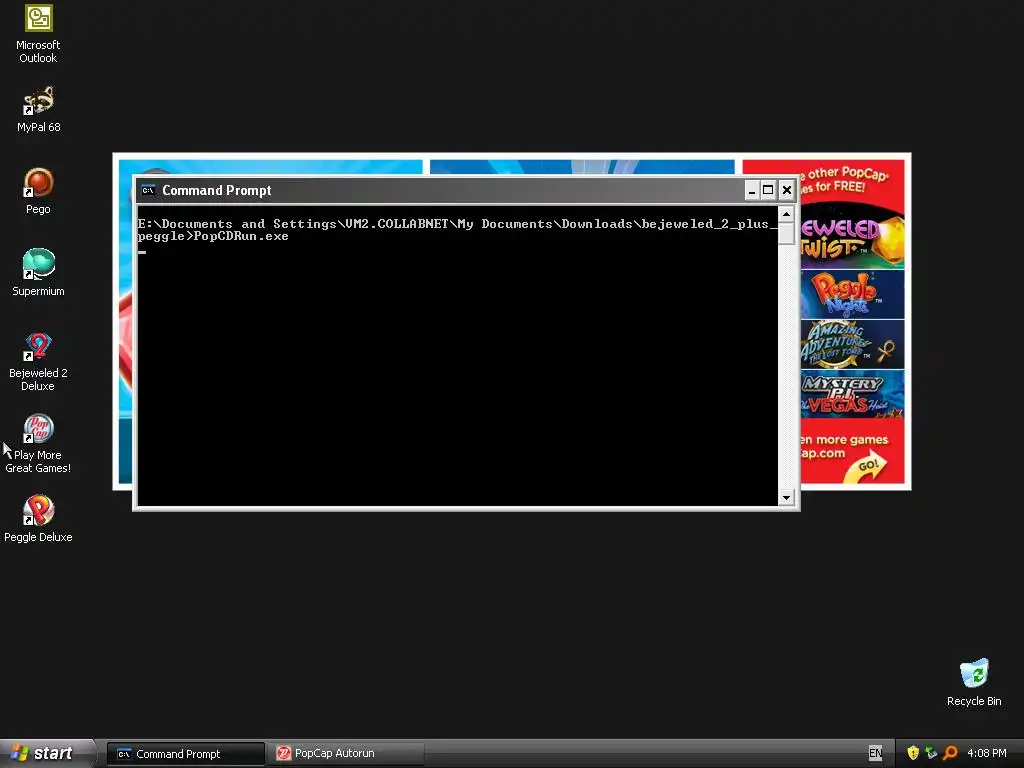Click Command Prompt scrollbar up arrow
The width and height of the screenshot is (1024, 768).
pyautogui.click(x=786, y=214)
